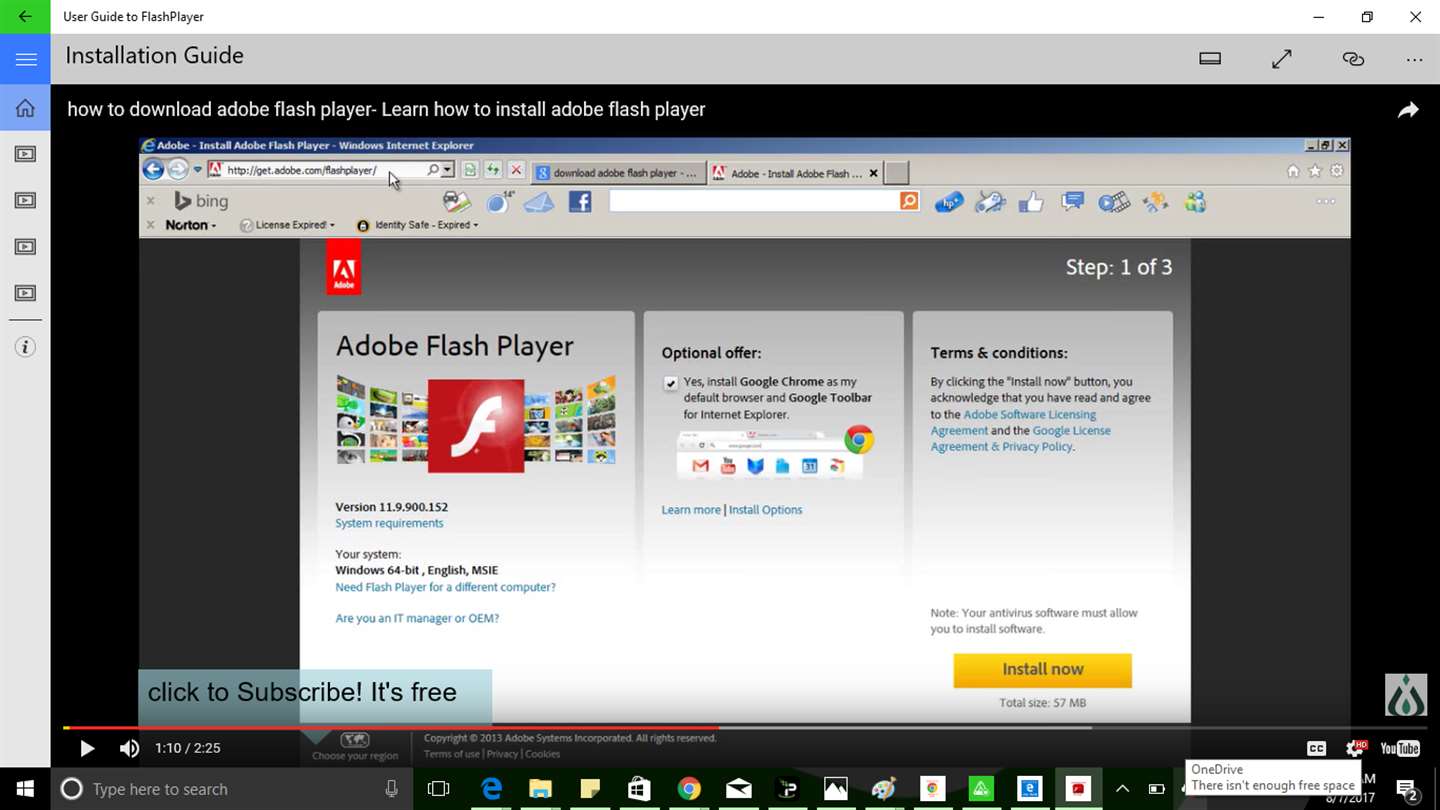Open the License Expired dropdown

[288, 225]
